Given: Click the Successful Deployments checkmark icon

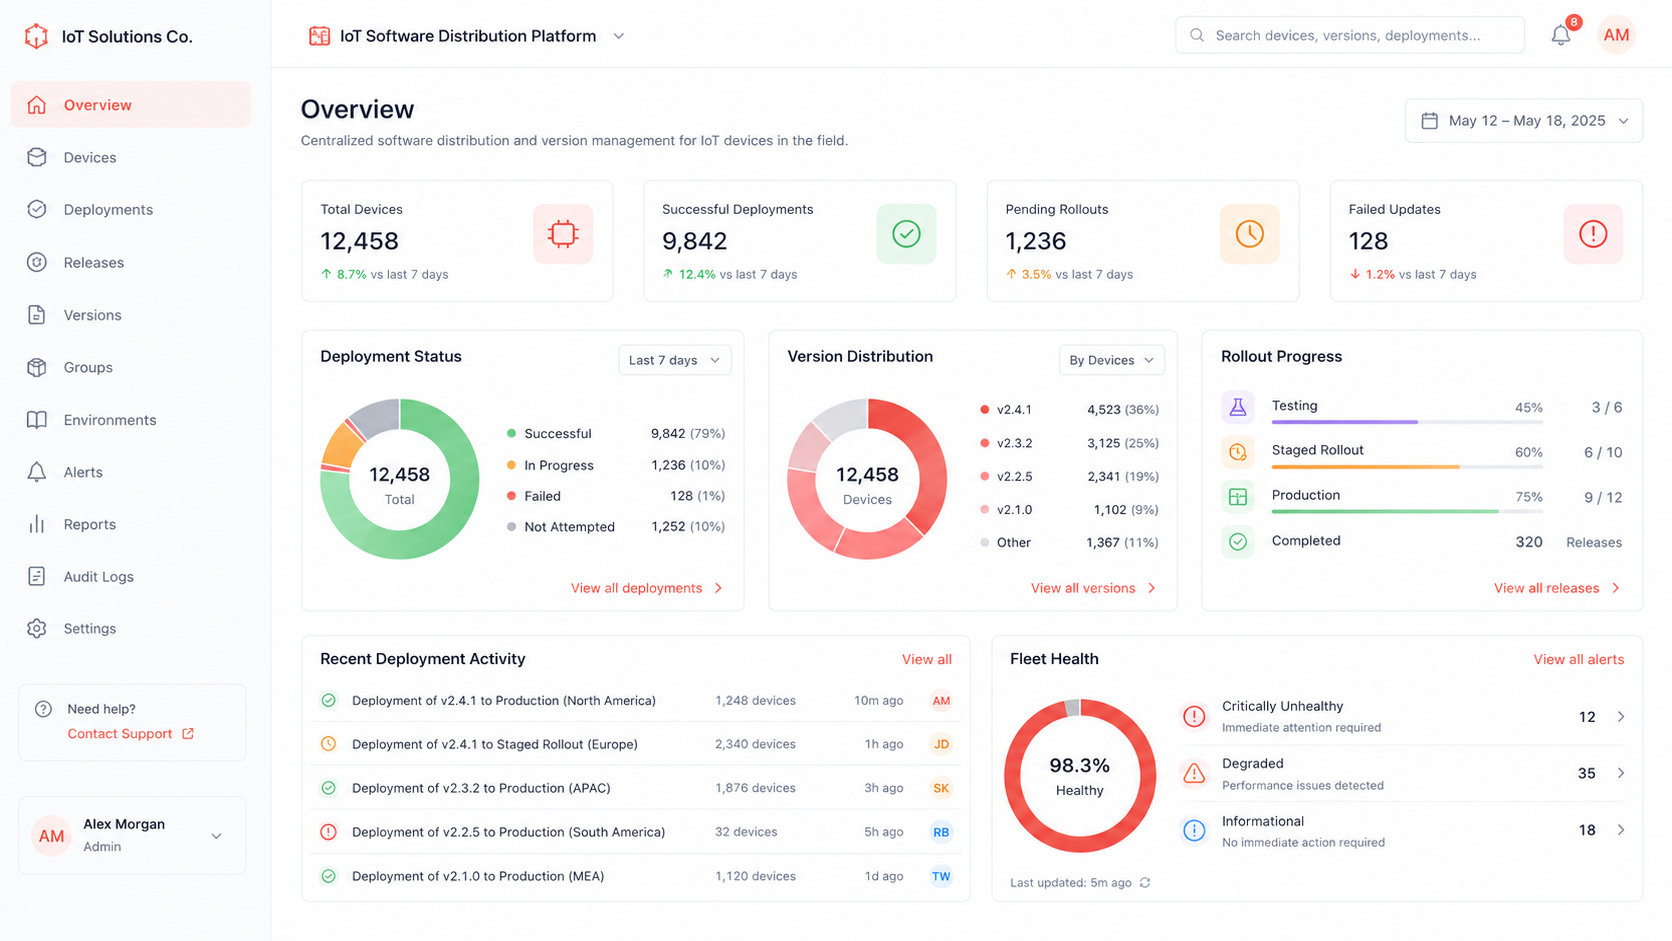Looking at the screenshot, I should click(906, 234).
